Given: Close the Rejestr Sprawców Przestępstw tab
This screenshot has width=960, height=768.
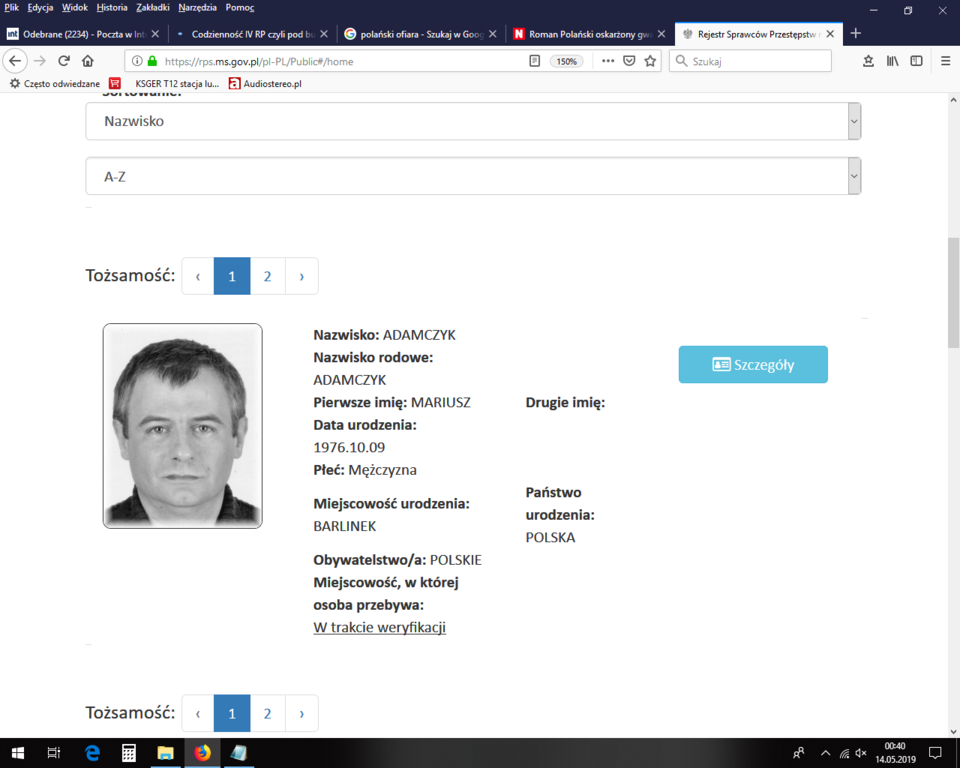Looking at the screenshot, I should pyautogui.click(x=830, y=34).
